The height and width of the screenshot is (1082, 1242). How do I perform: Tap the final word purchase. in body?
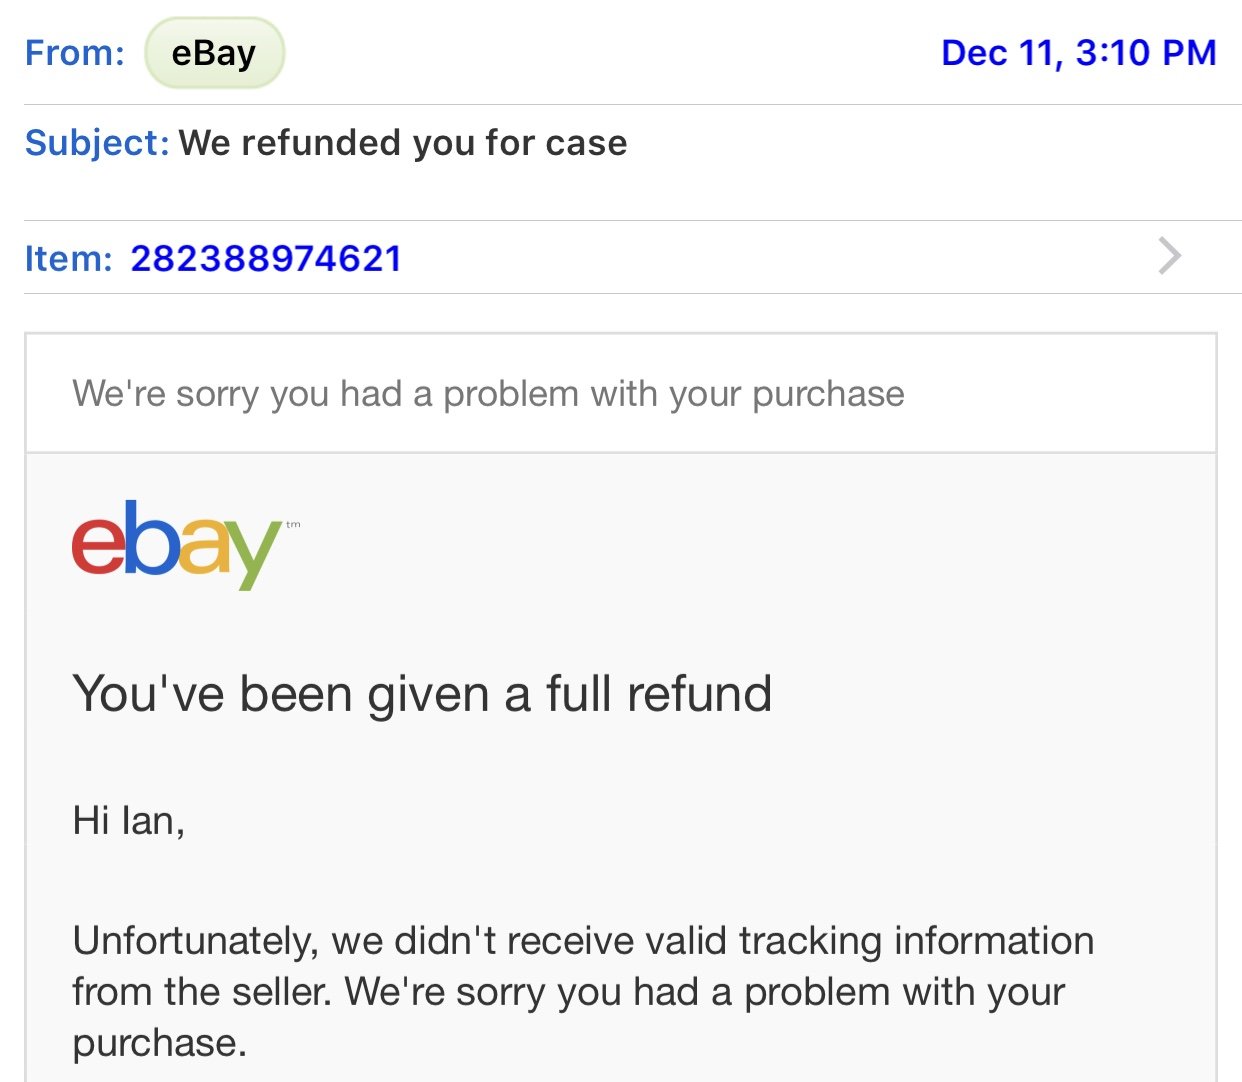tap(160, 1044)
